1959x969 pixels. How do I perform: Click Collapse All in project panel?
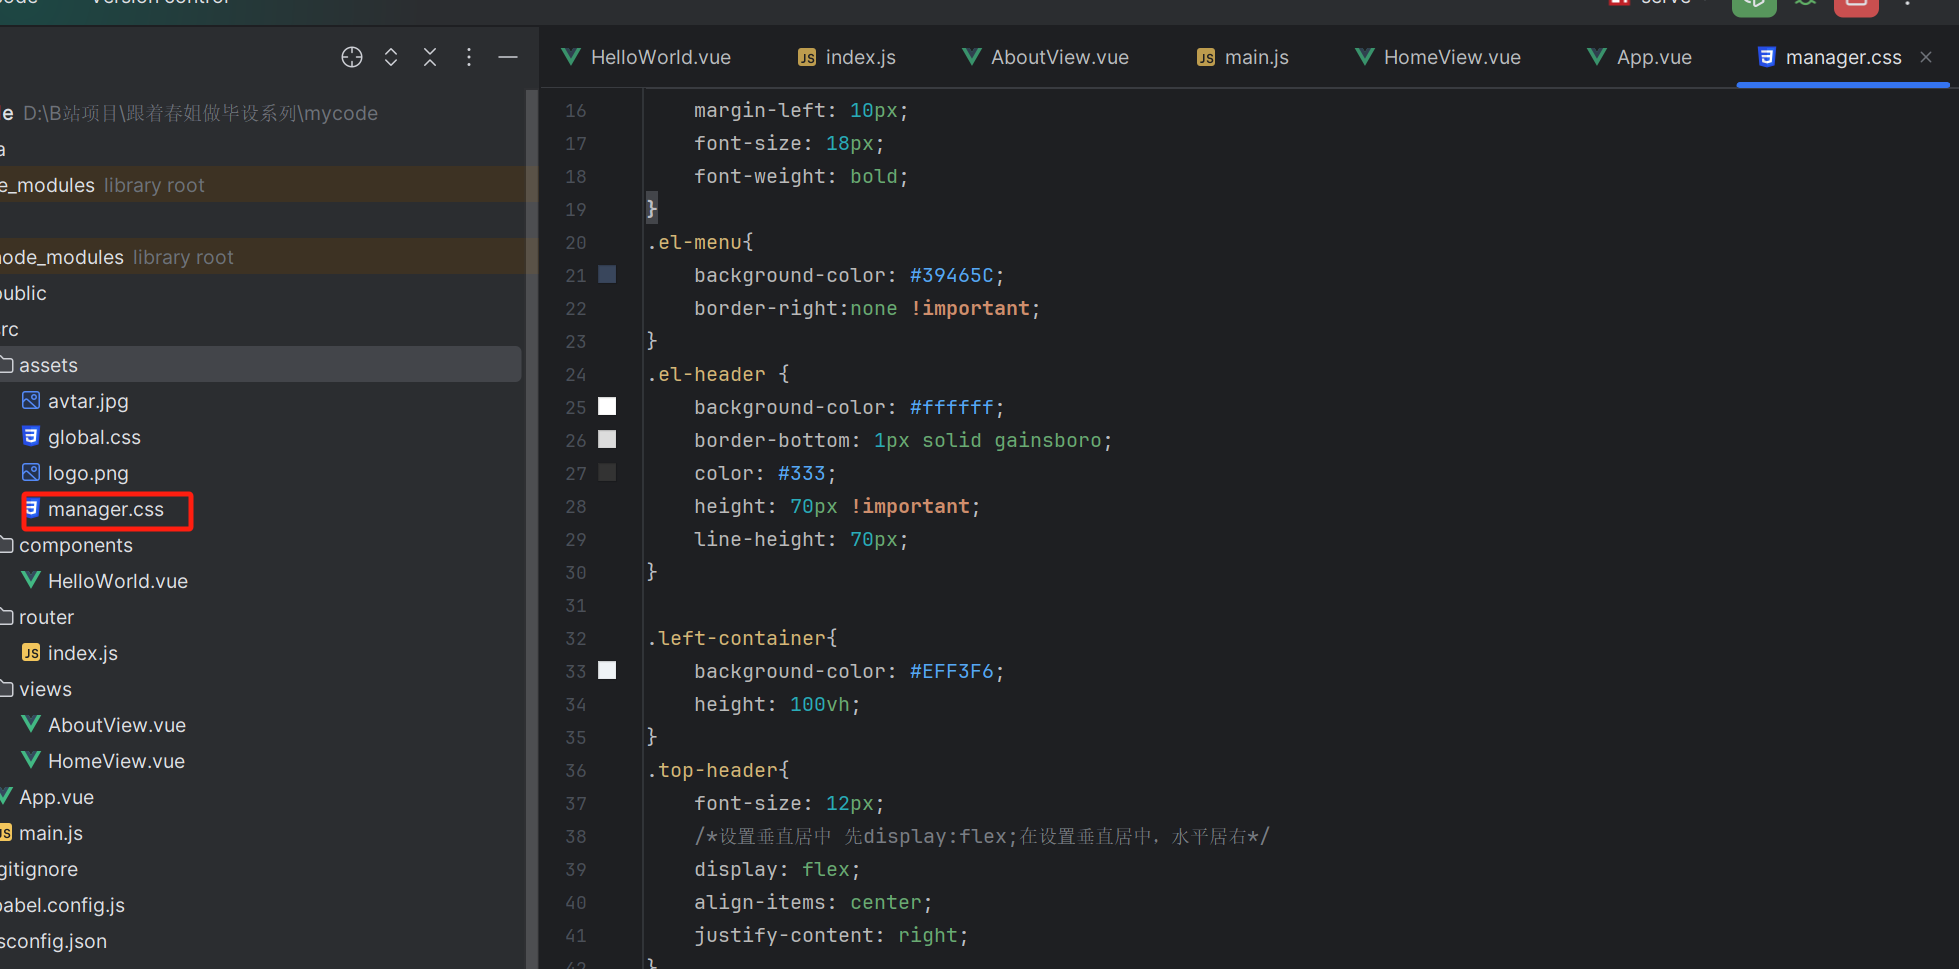pyautogui.click(x=430, y=57)
